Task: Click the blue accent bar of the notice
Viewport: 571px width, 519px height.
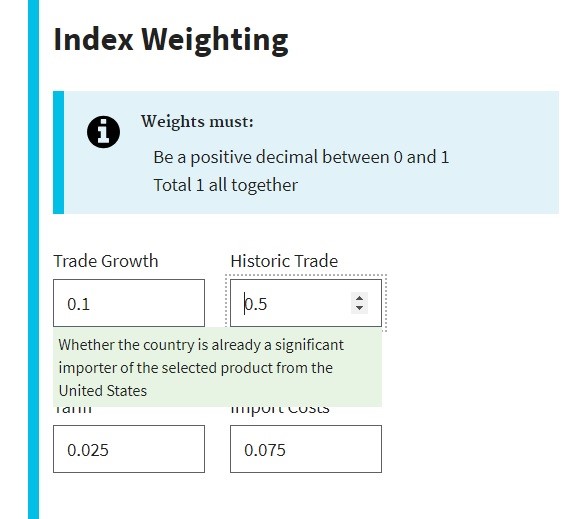Action: click(58, 152)
